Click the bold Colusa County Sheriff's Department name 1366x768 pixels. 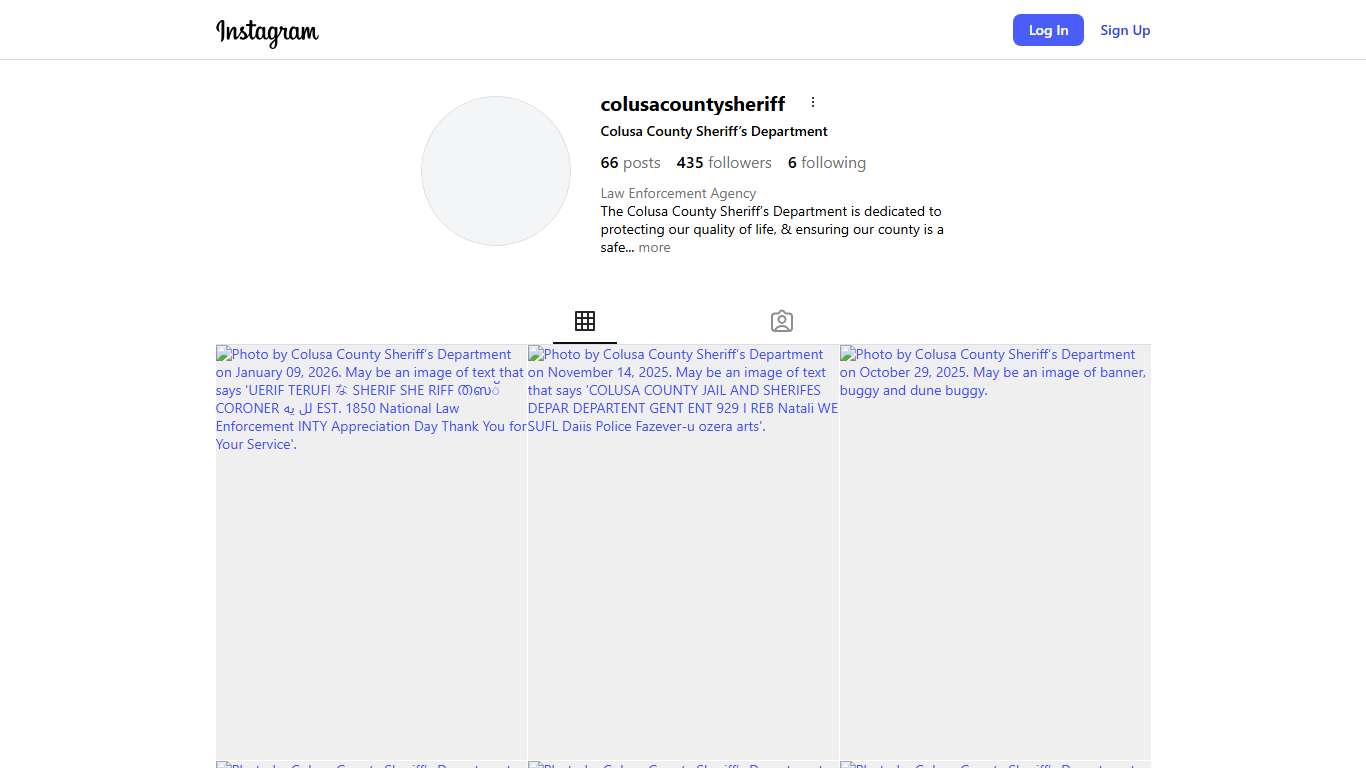(x=714, y=131)
